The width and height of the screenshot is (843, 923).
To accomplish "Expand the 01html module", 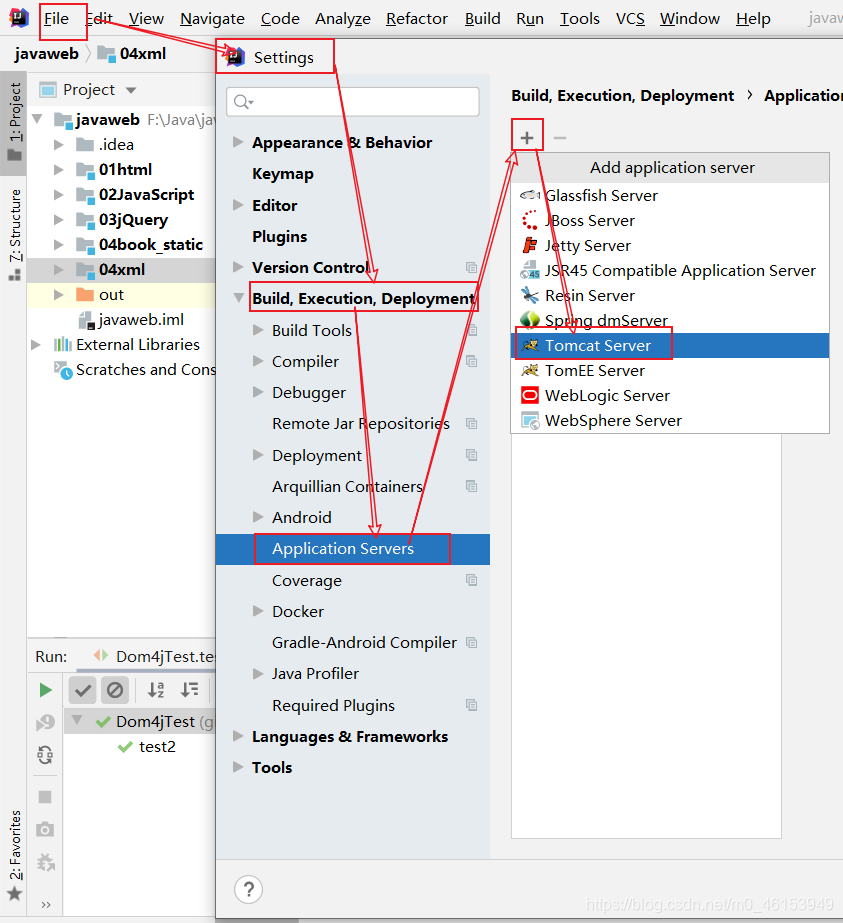I will pyautogui.click(x=58, y=170).
